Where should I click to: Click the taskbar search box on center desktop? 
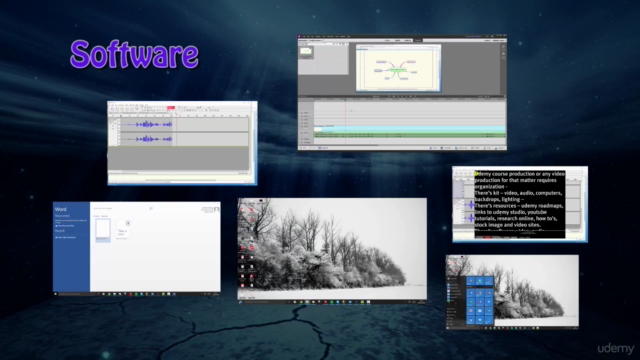click(x=263, y=302)
